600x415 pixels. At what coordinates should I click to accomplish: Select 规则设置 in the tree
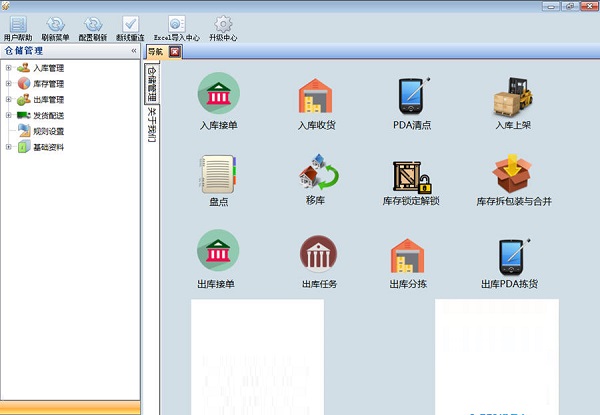coord(48,132)
